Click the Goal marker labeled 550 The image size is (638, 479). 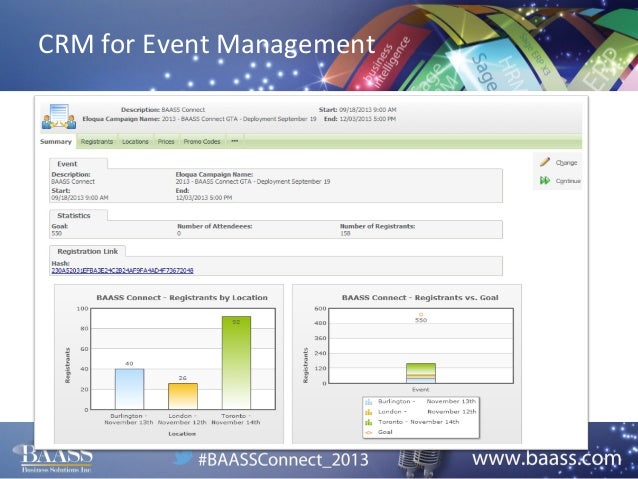421,317
